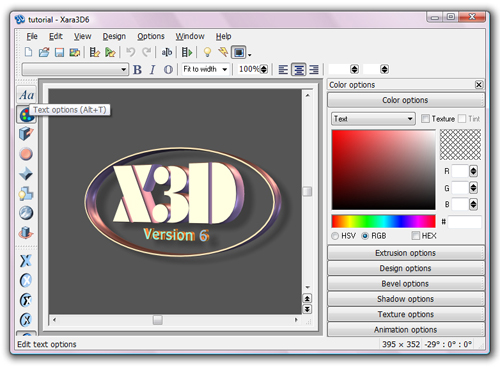Pick a shade in the red color square
This screenshot has width=500, height=367.
tap(383, 170)
